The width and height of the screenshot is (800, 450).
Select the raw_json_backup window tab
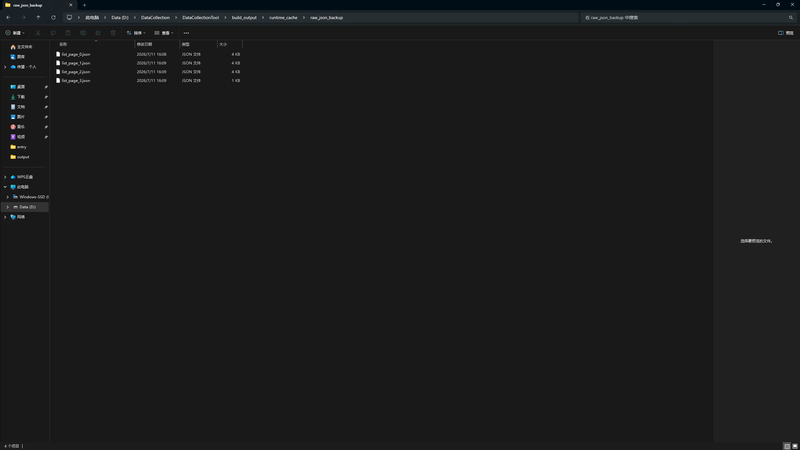[37, 5]
